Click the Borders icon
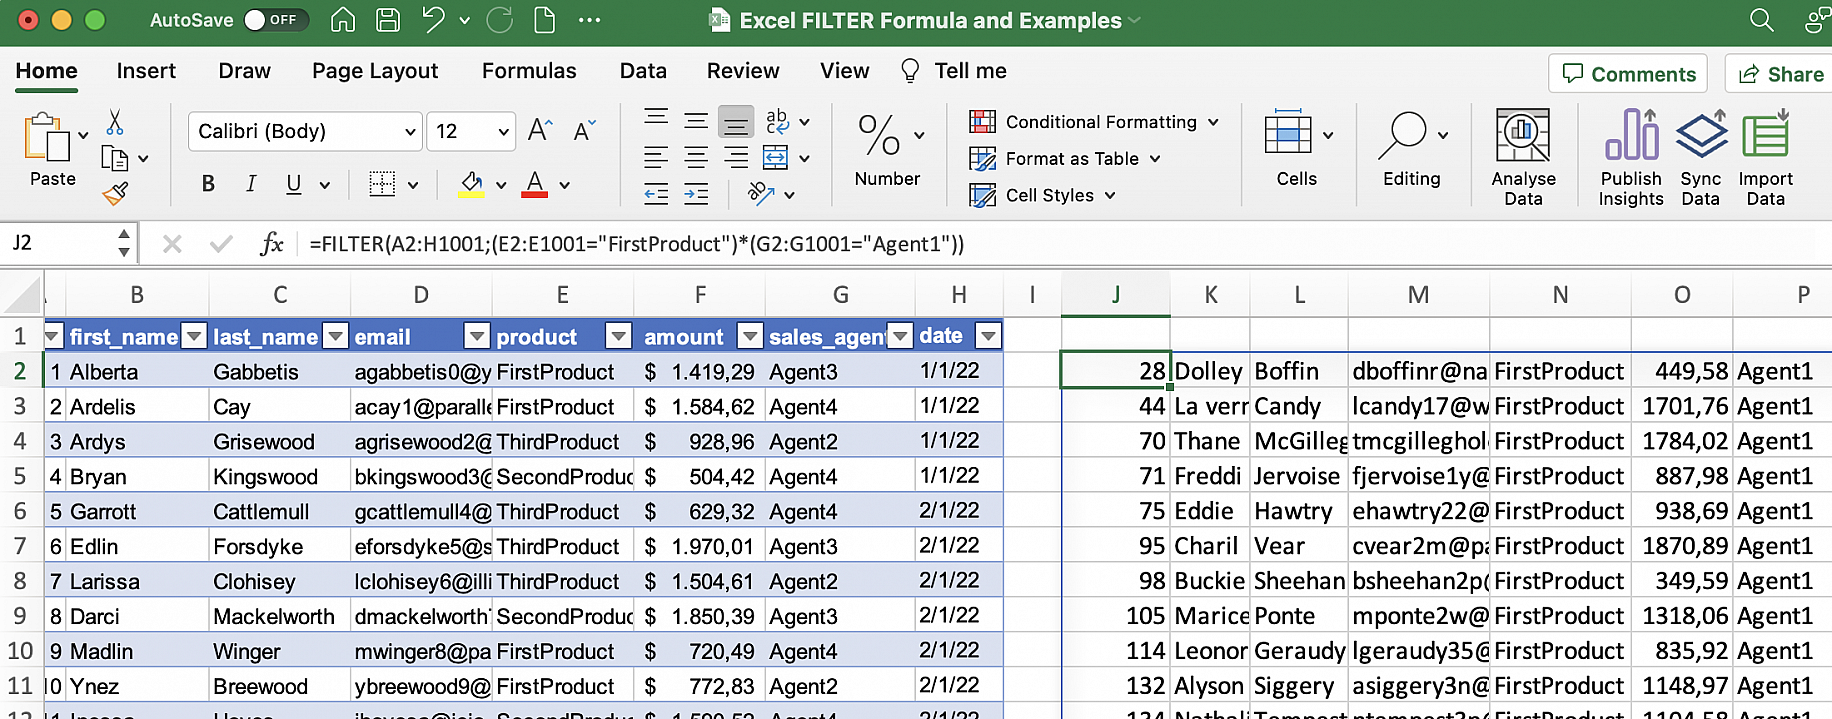The image size is (1832, 719). coord(382,184)
